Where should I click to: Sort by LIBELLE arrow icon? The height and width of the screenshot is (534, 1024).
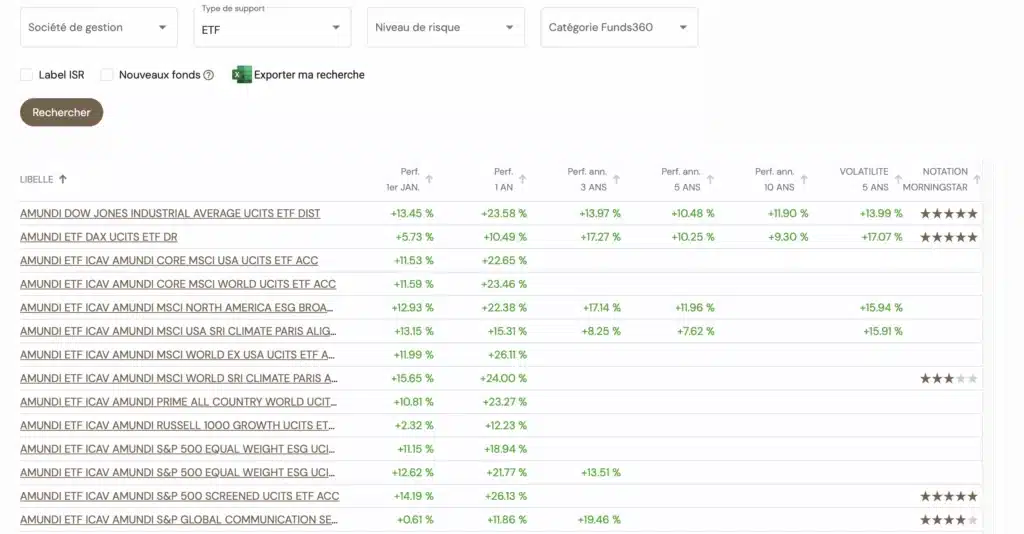pyautogui.click(x=63, y=179)
